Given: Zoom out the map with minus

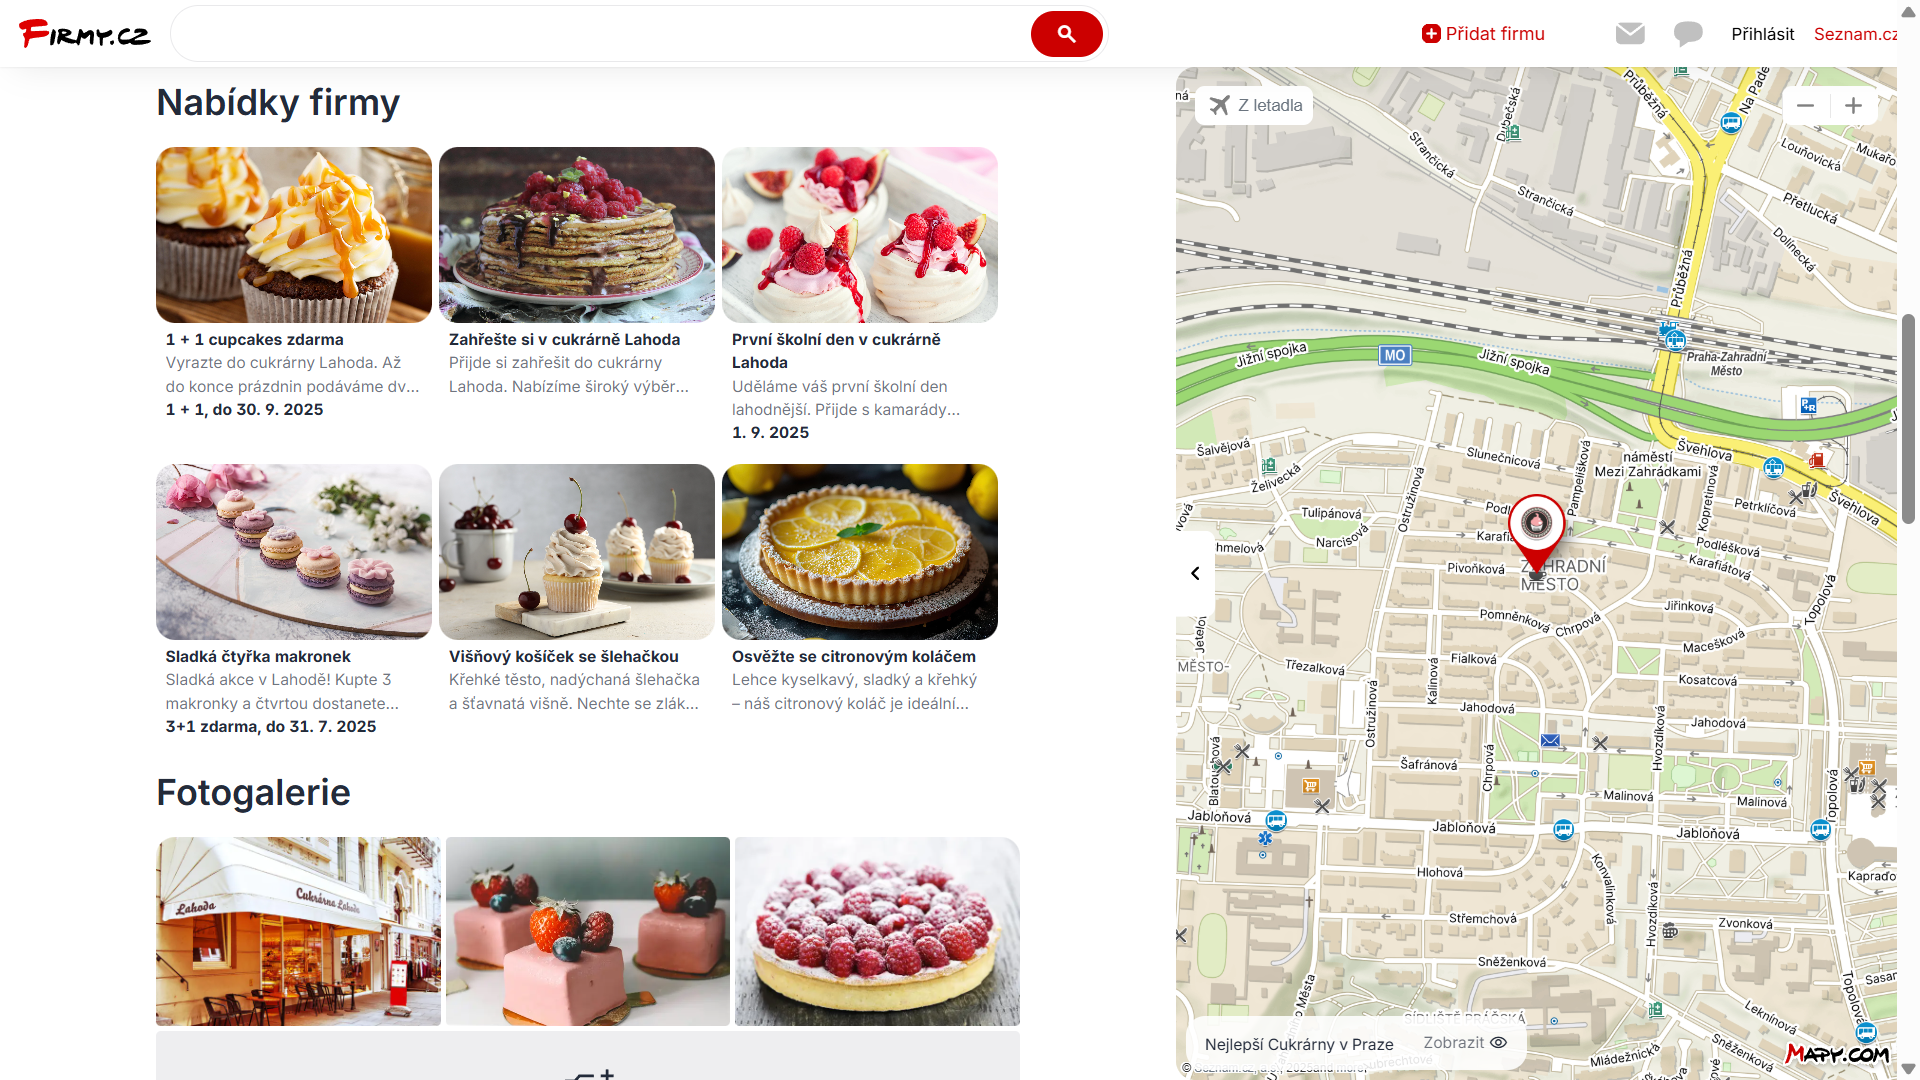Looking at the screenshot, I should 1805,105.
